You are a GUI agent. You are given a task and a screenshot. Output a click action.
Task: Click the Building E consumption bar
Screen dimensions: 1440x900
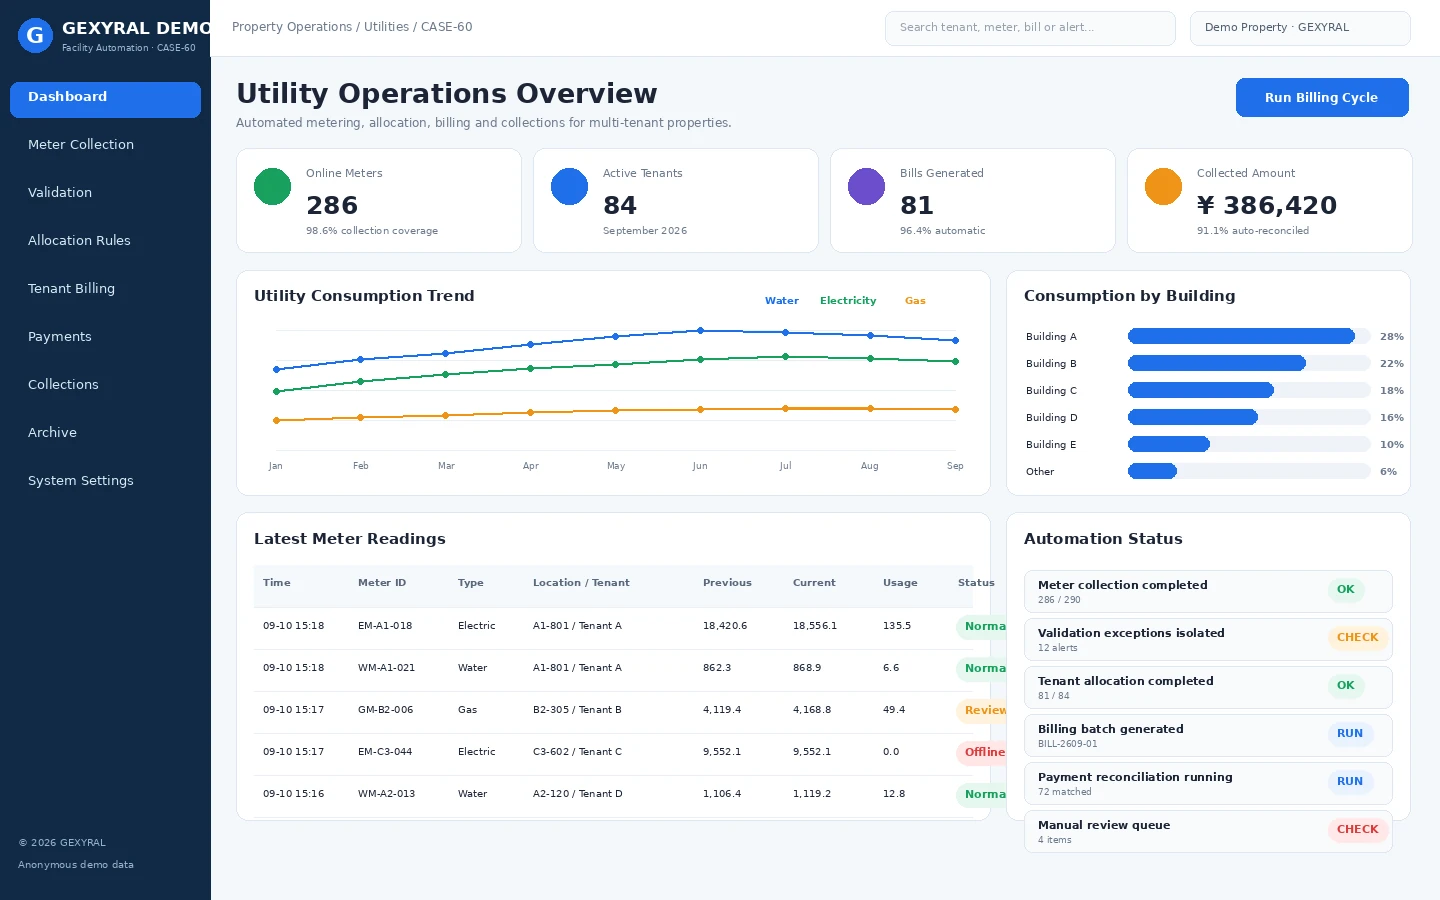click(x=1169, y=445)
